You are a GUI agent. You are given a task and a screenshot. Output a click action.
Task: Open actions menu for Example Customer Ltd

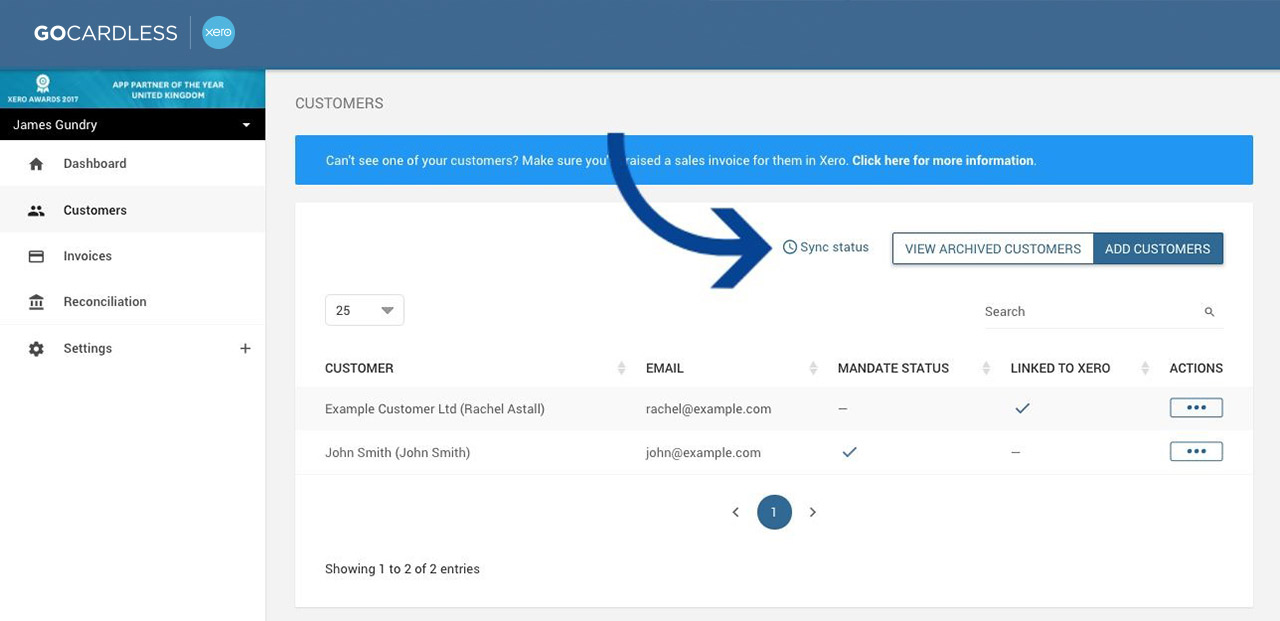(1196, 408)
